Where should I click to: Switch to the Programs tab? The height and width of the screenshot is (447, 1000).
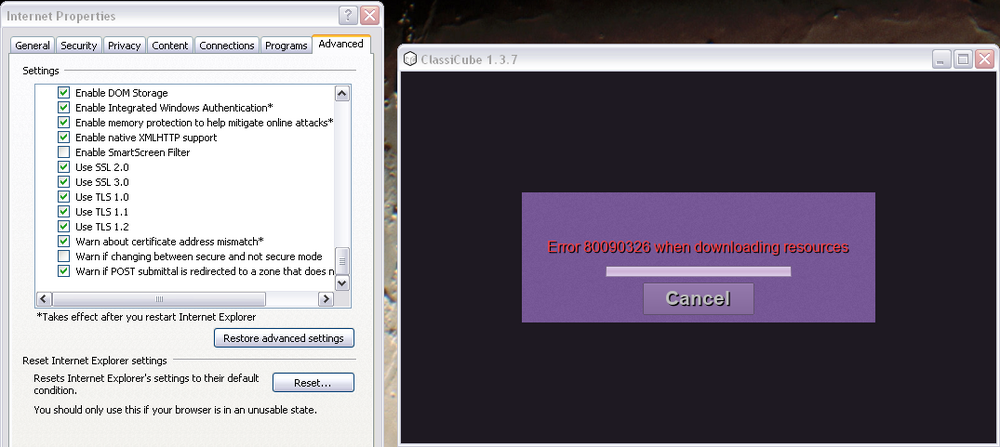[x=286, y=45]
